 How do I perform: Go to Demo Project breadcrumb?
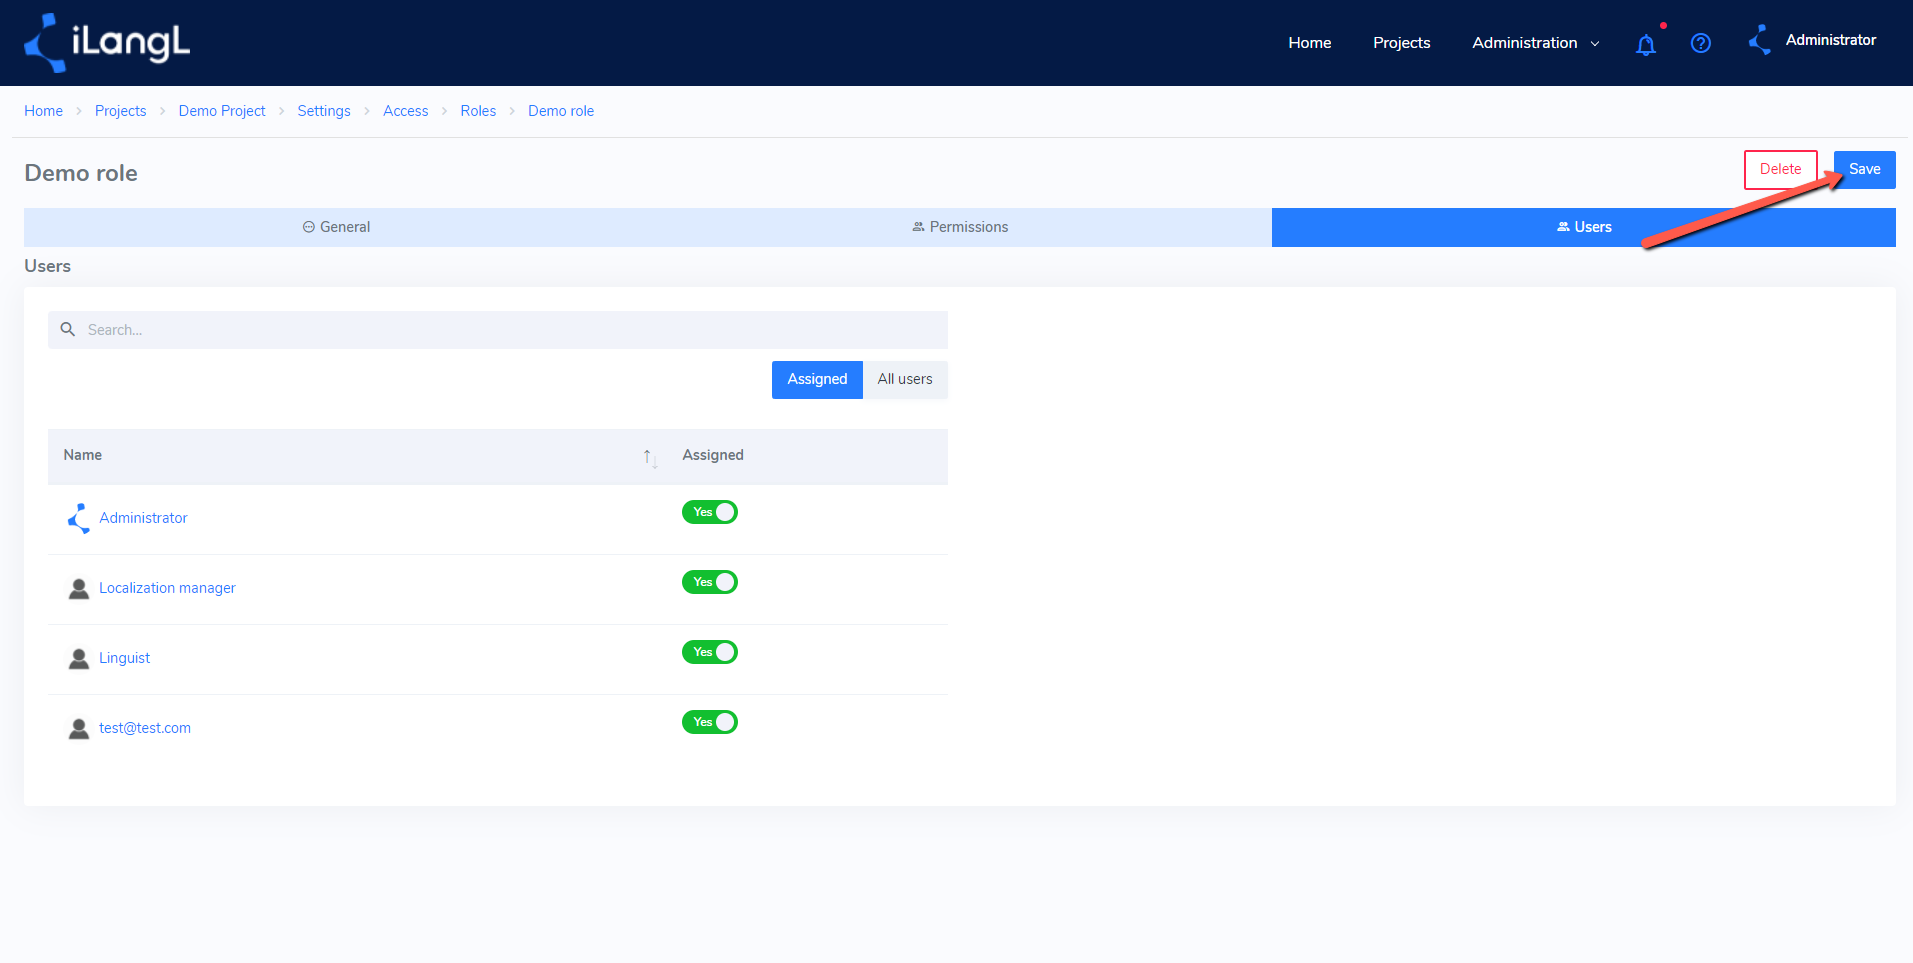coord(222,111)
